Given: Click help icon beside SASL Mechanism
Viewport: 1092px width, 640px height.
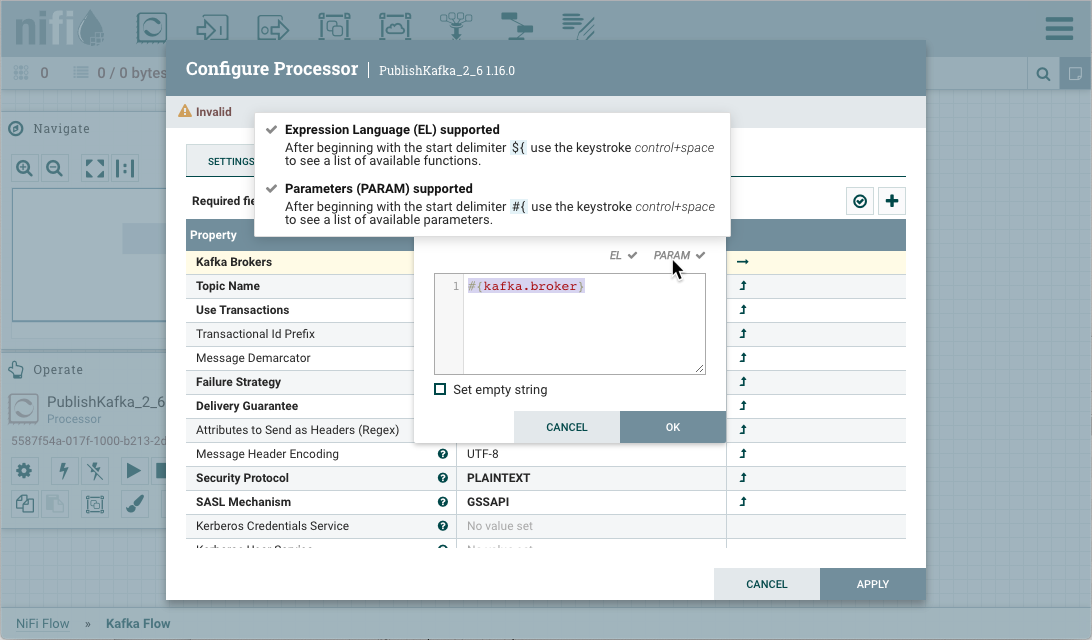Looking at the screenshot, I should (443, 502).
